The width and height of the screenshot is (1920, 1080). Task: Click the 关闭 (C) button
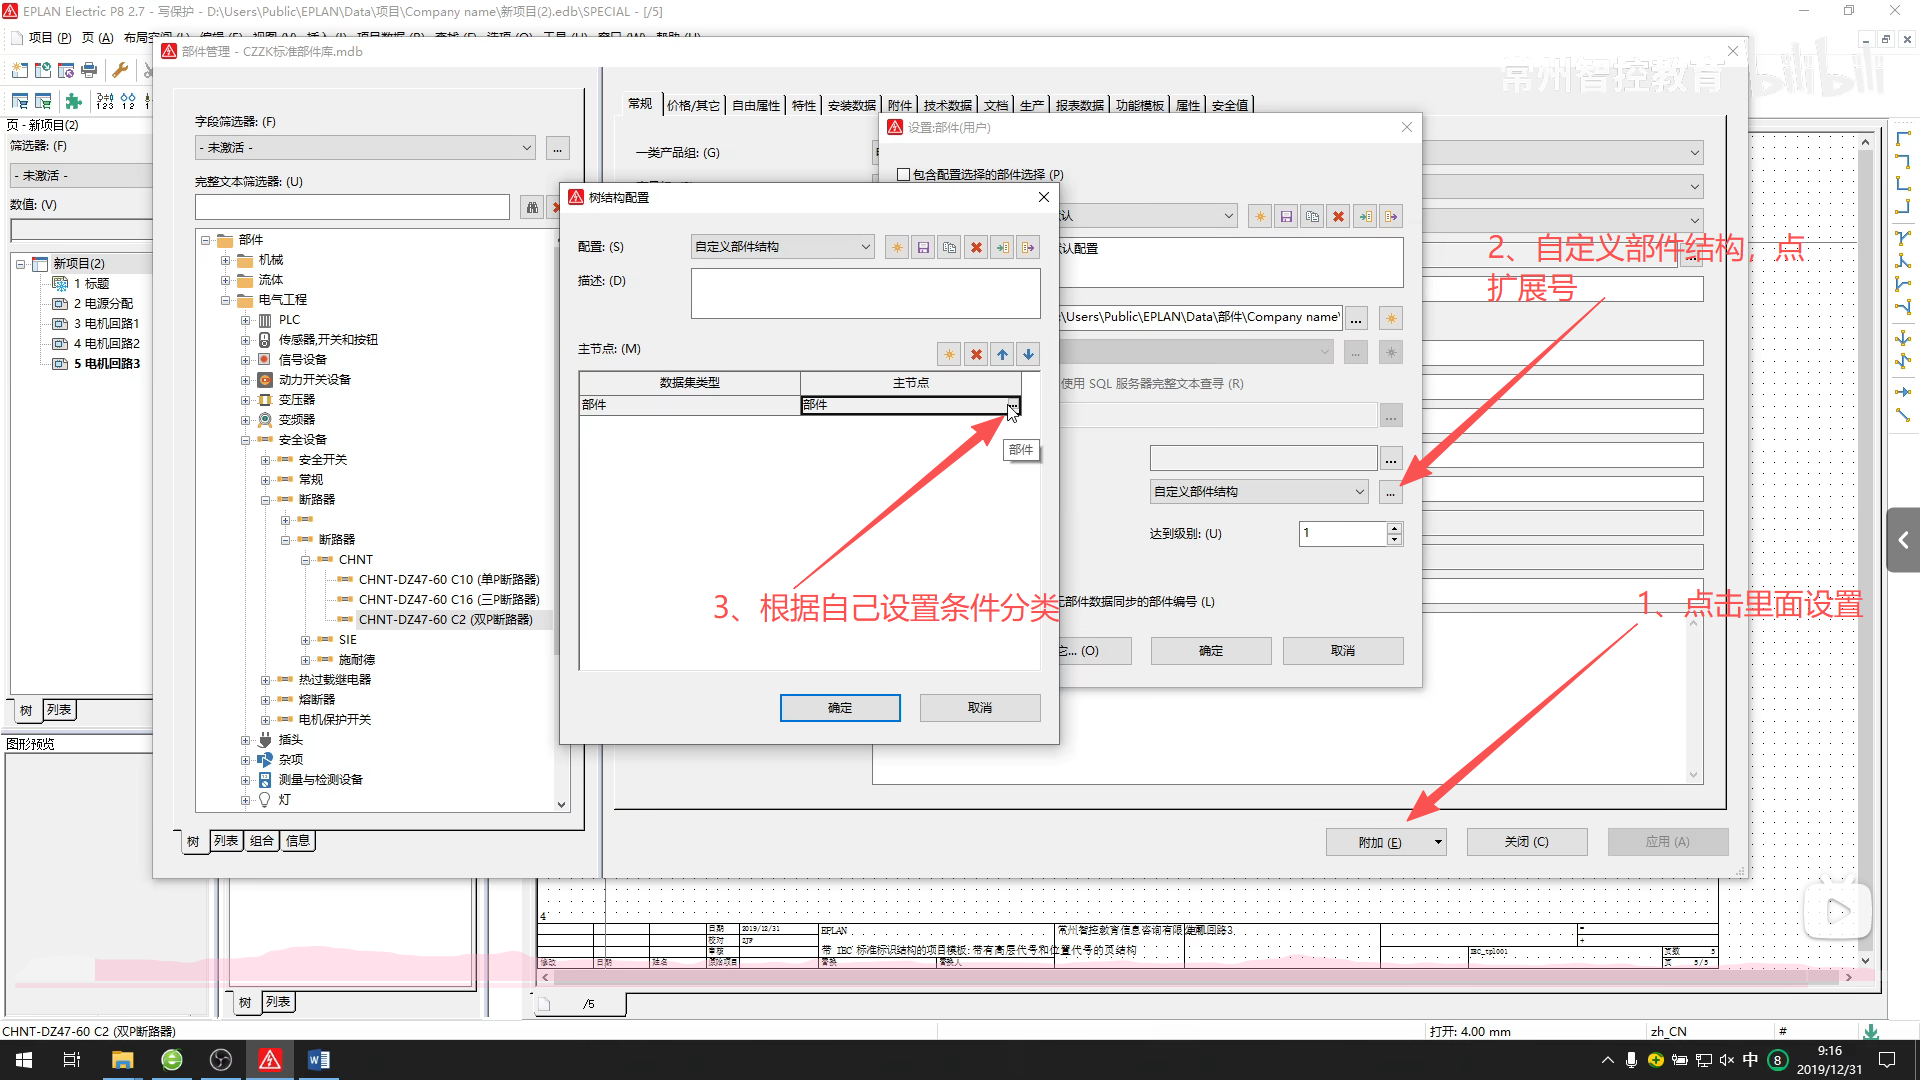[x=1526, y=842]
